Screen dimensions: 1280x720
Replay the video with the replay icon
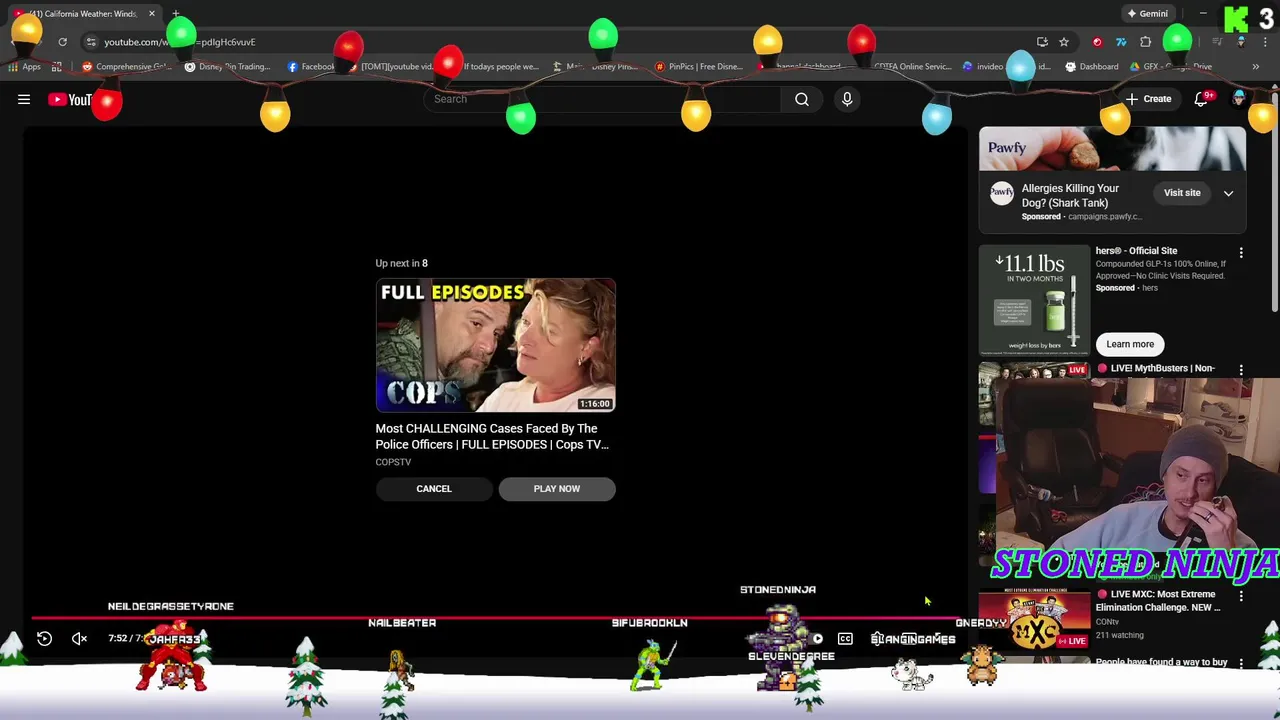(x=44, y=638)
